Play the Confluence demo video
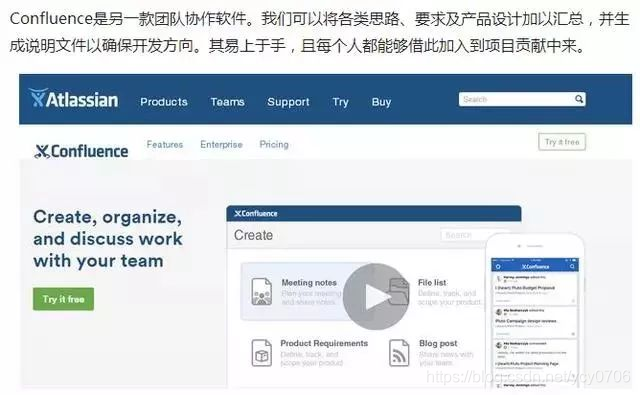640x395 pixels. (x=376, y=297)
